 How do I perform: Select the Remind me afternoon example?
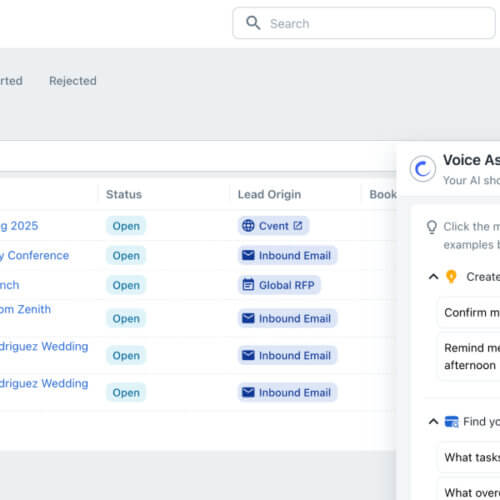(469, 356)
